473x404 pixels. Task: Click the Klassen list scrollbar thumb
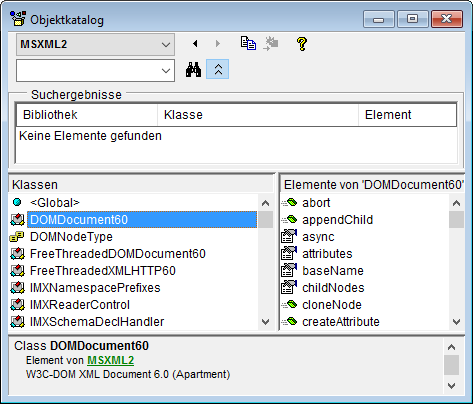pyautogui.click(x=266, y=220)
